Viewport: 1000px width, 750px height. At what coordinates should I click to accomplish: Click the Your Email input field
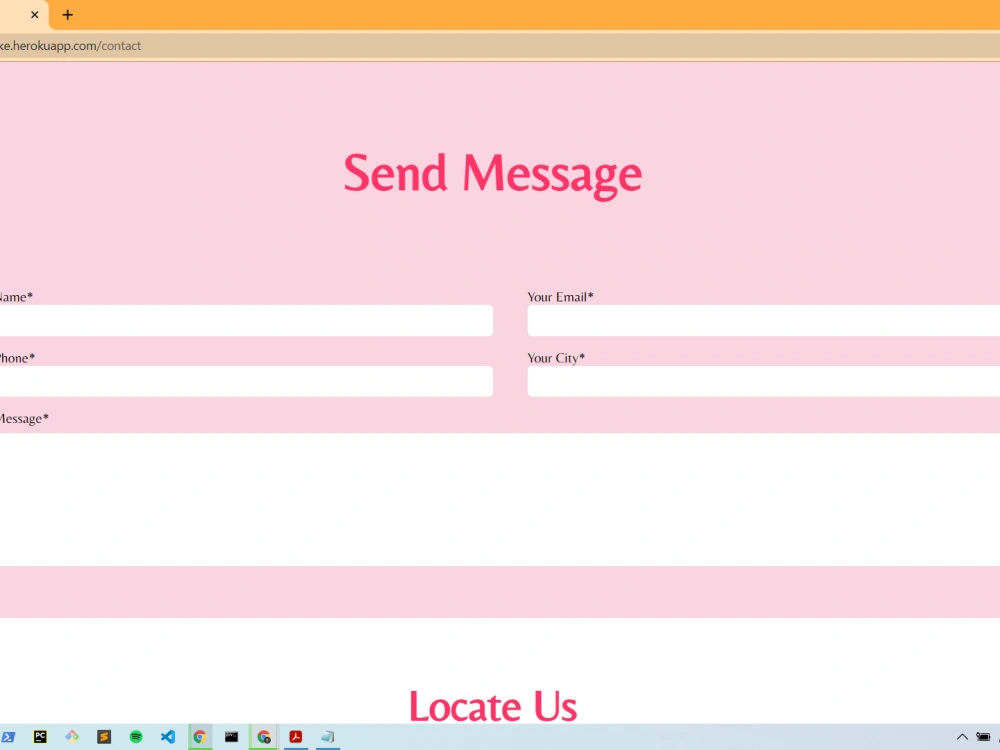click(763, 320)
